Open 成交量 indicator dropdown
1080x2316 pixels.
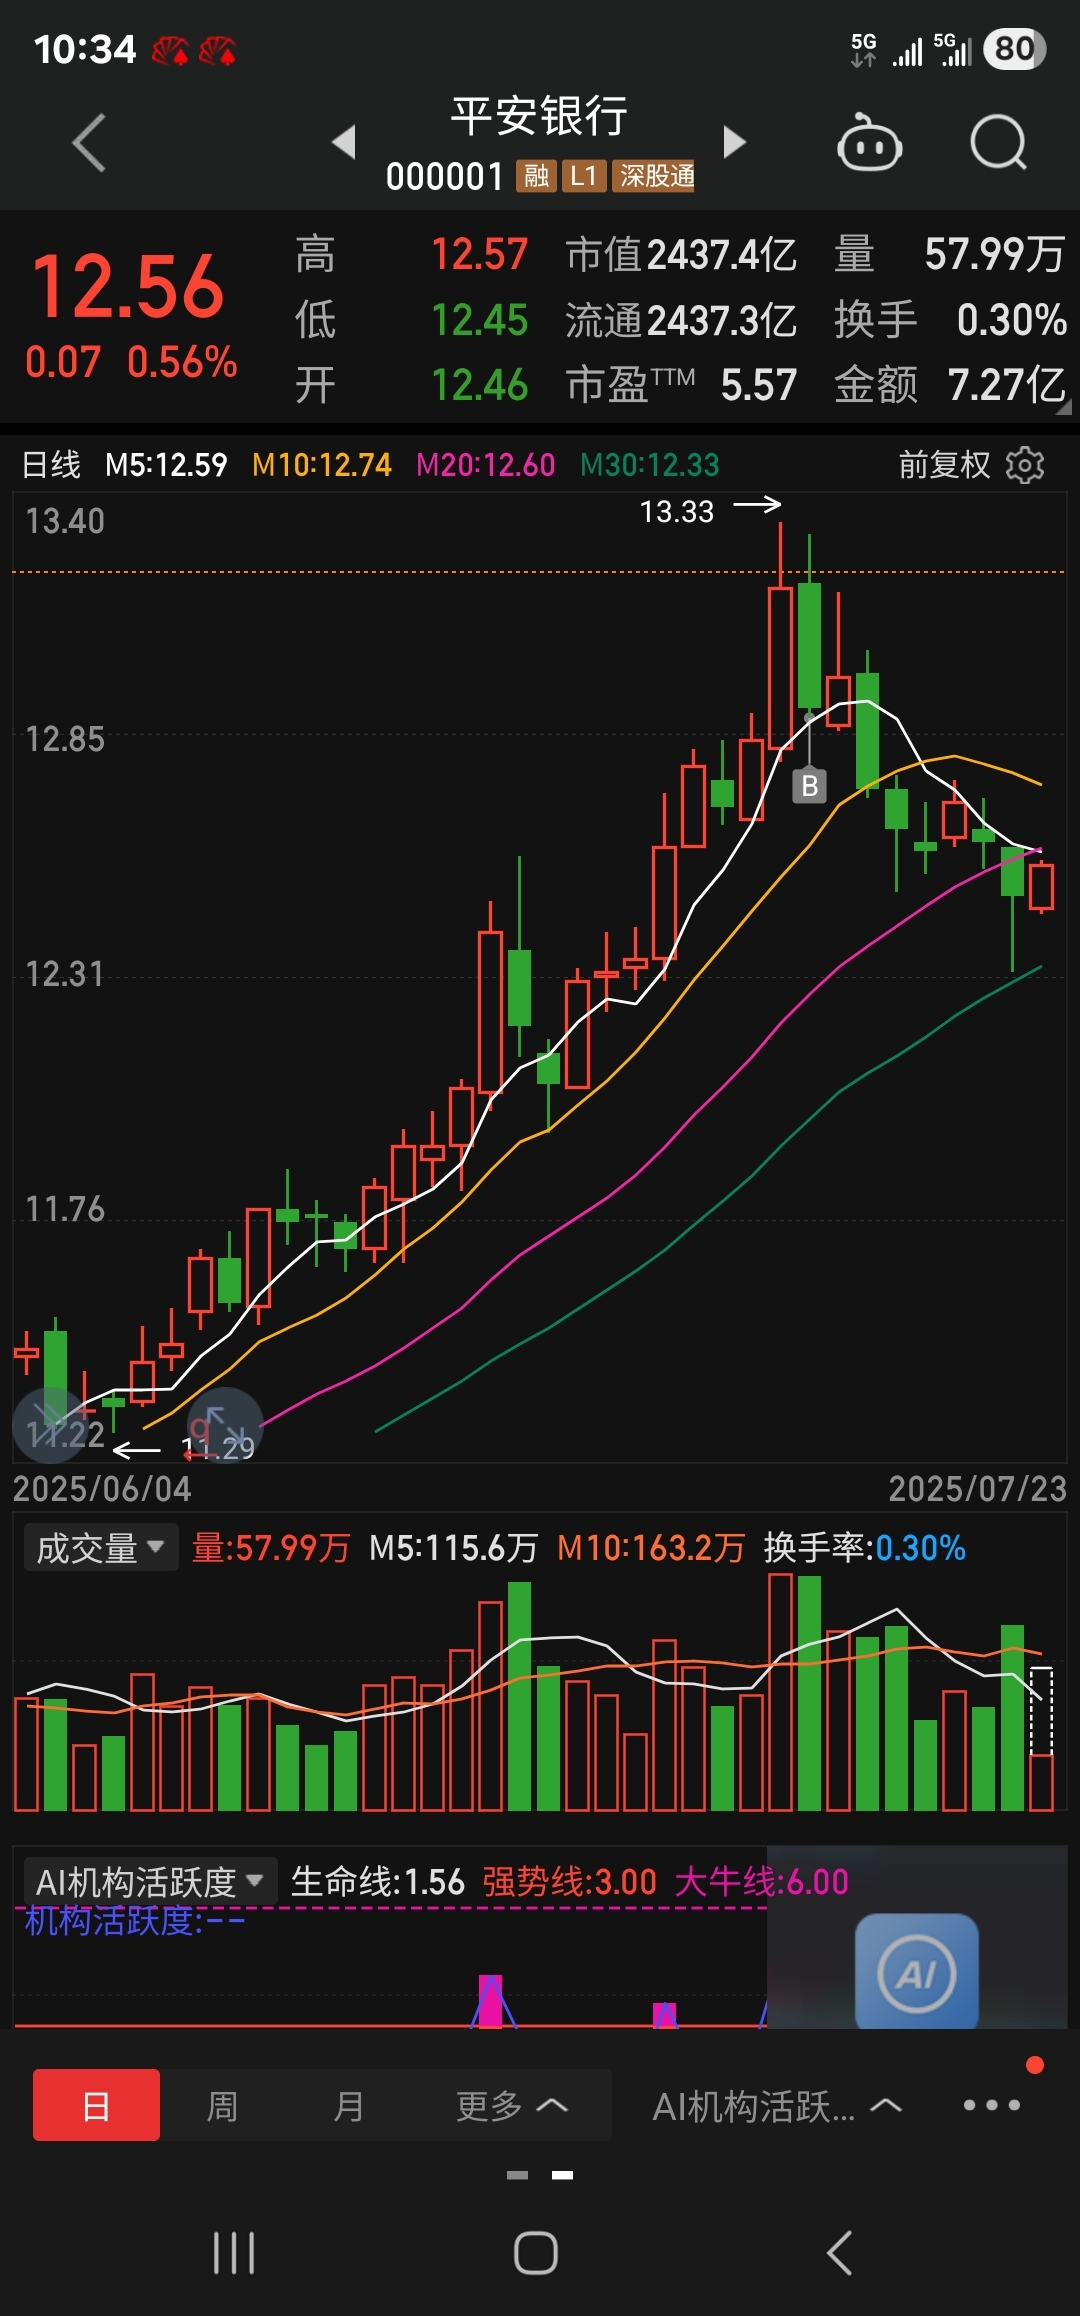[x=100, y=1548]
